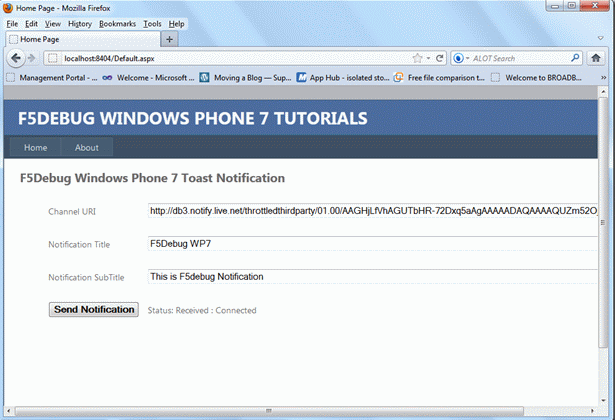Bookmark this page with the star icon
This screenshot has height=420, width=615.
417,58
